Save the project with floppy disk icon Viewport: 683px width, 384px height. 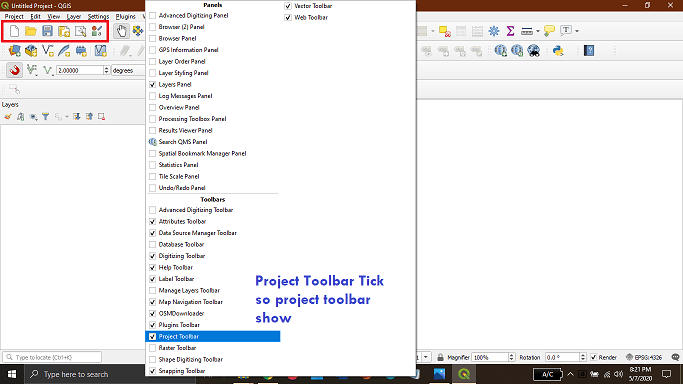point(47,31)
